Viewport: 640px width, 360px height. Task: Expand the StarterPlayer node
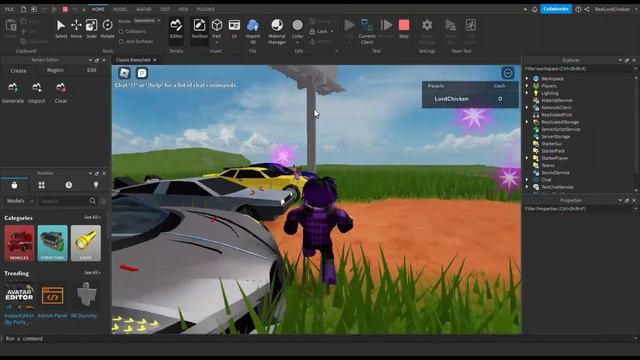tap(527, 158)
